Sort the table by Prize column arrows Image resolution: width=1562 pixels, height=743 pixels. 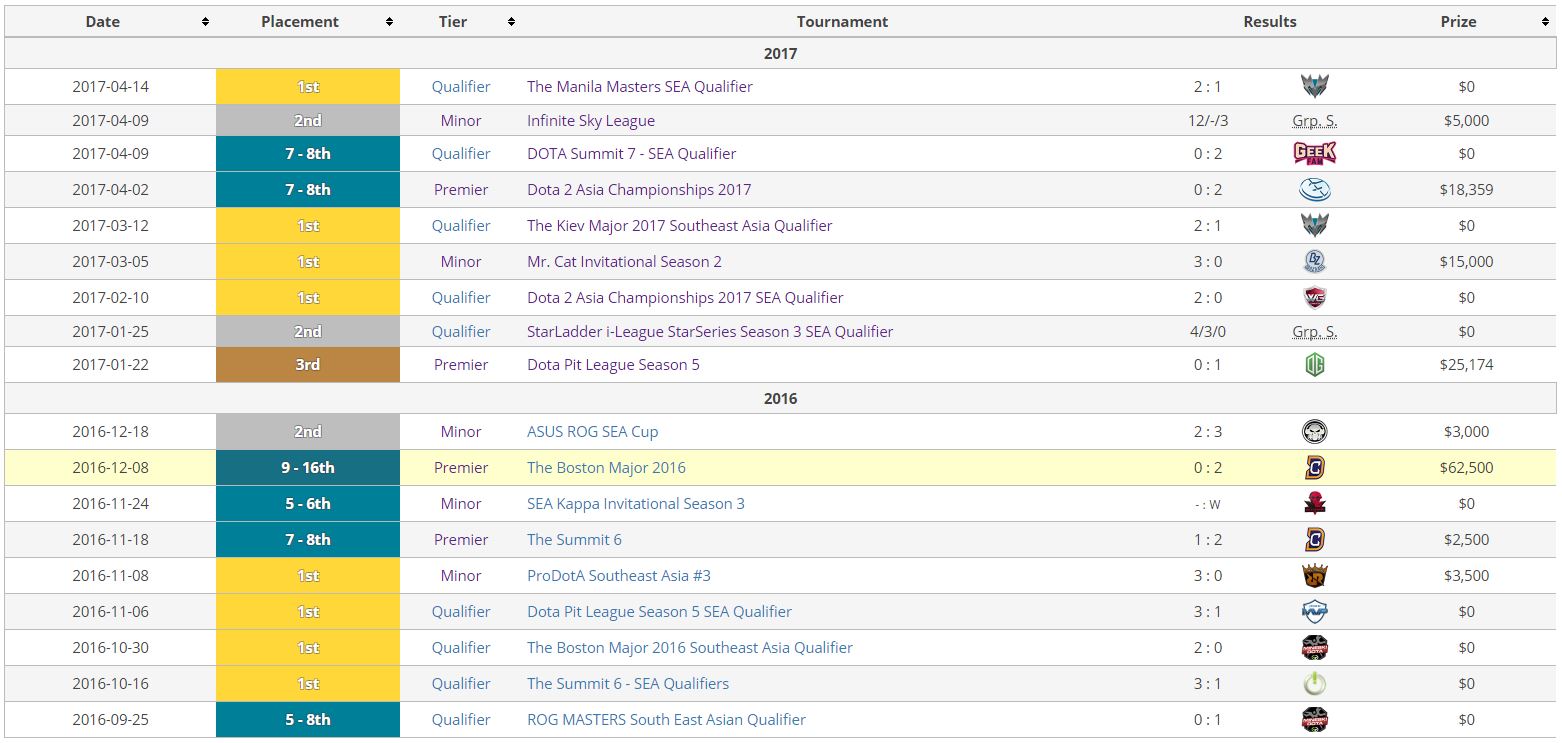click(1545, 22)
